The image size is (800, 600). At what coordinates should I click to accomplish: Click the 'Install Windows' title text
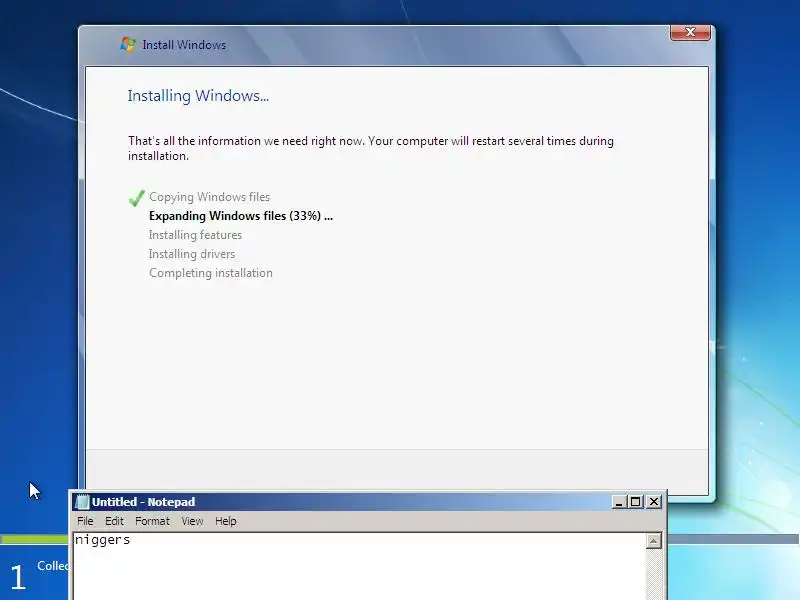[184, 45]
